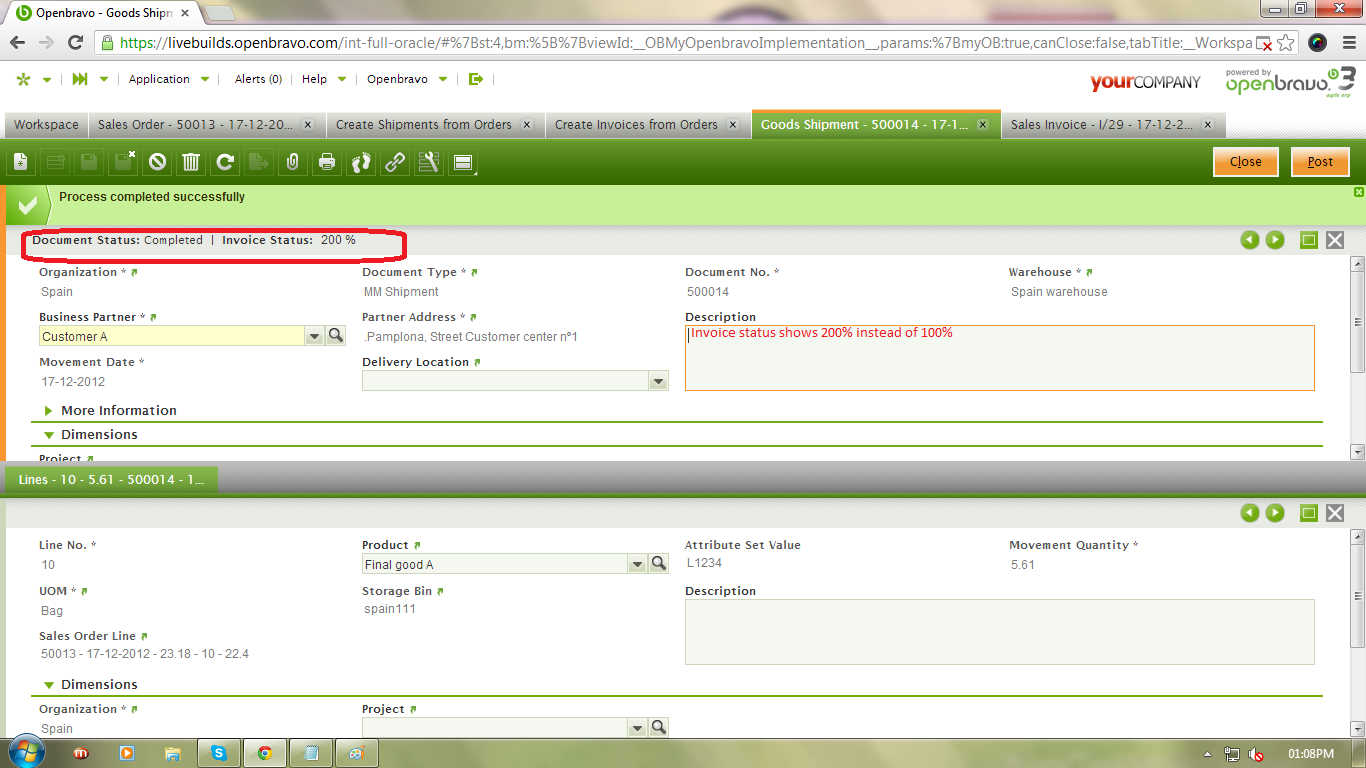Maximize the Lines form section
The width and height of the screenshot is (1366, 768).
(1309, 513)
